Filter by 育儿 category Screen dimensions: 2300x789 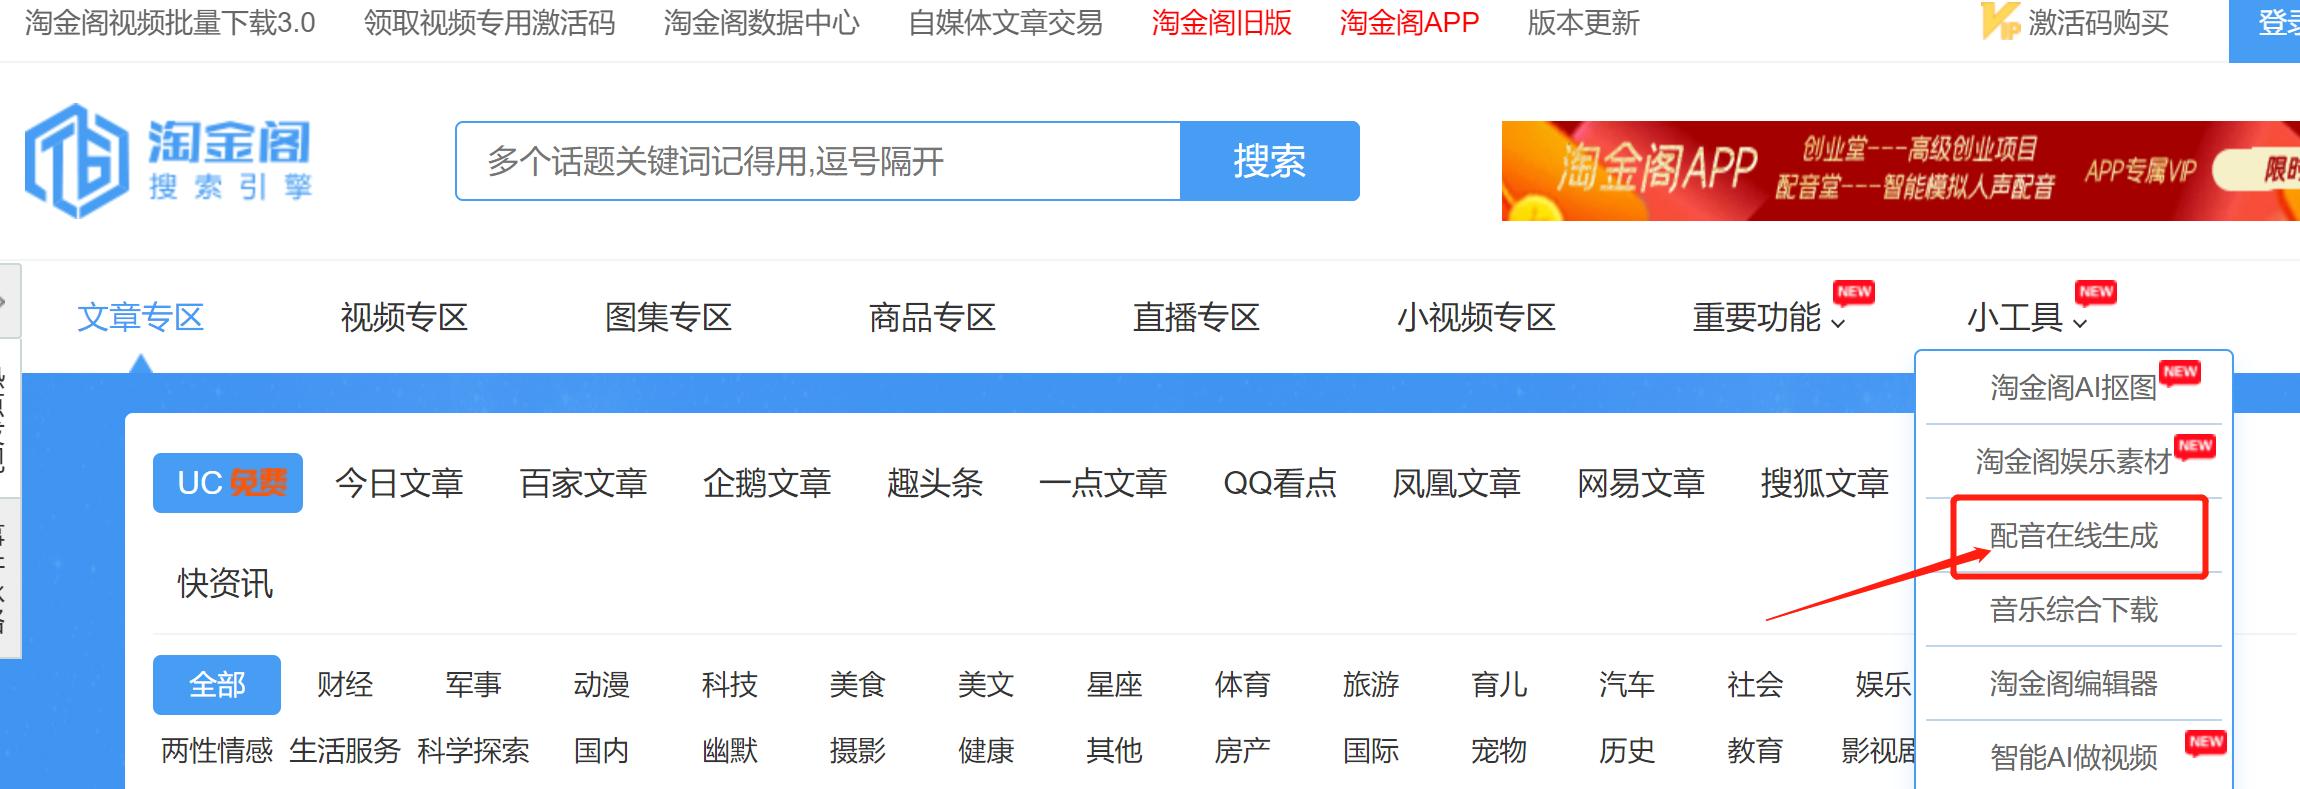pyautogui.click(x=1499, y=685)
